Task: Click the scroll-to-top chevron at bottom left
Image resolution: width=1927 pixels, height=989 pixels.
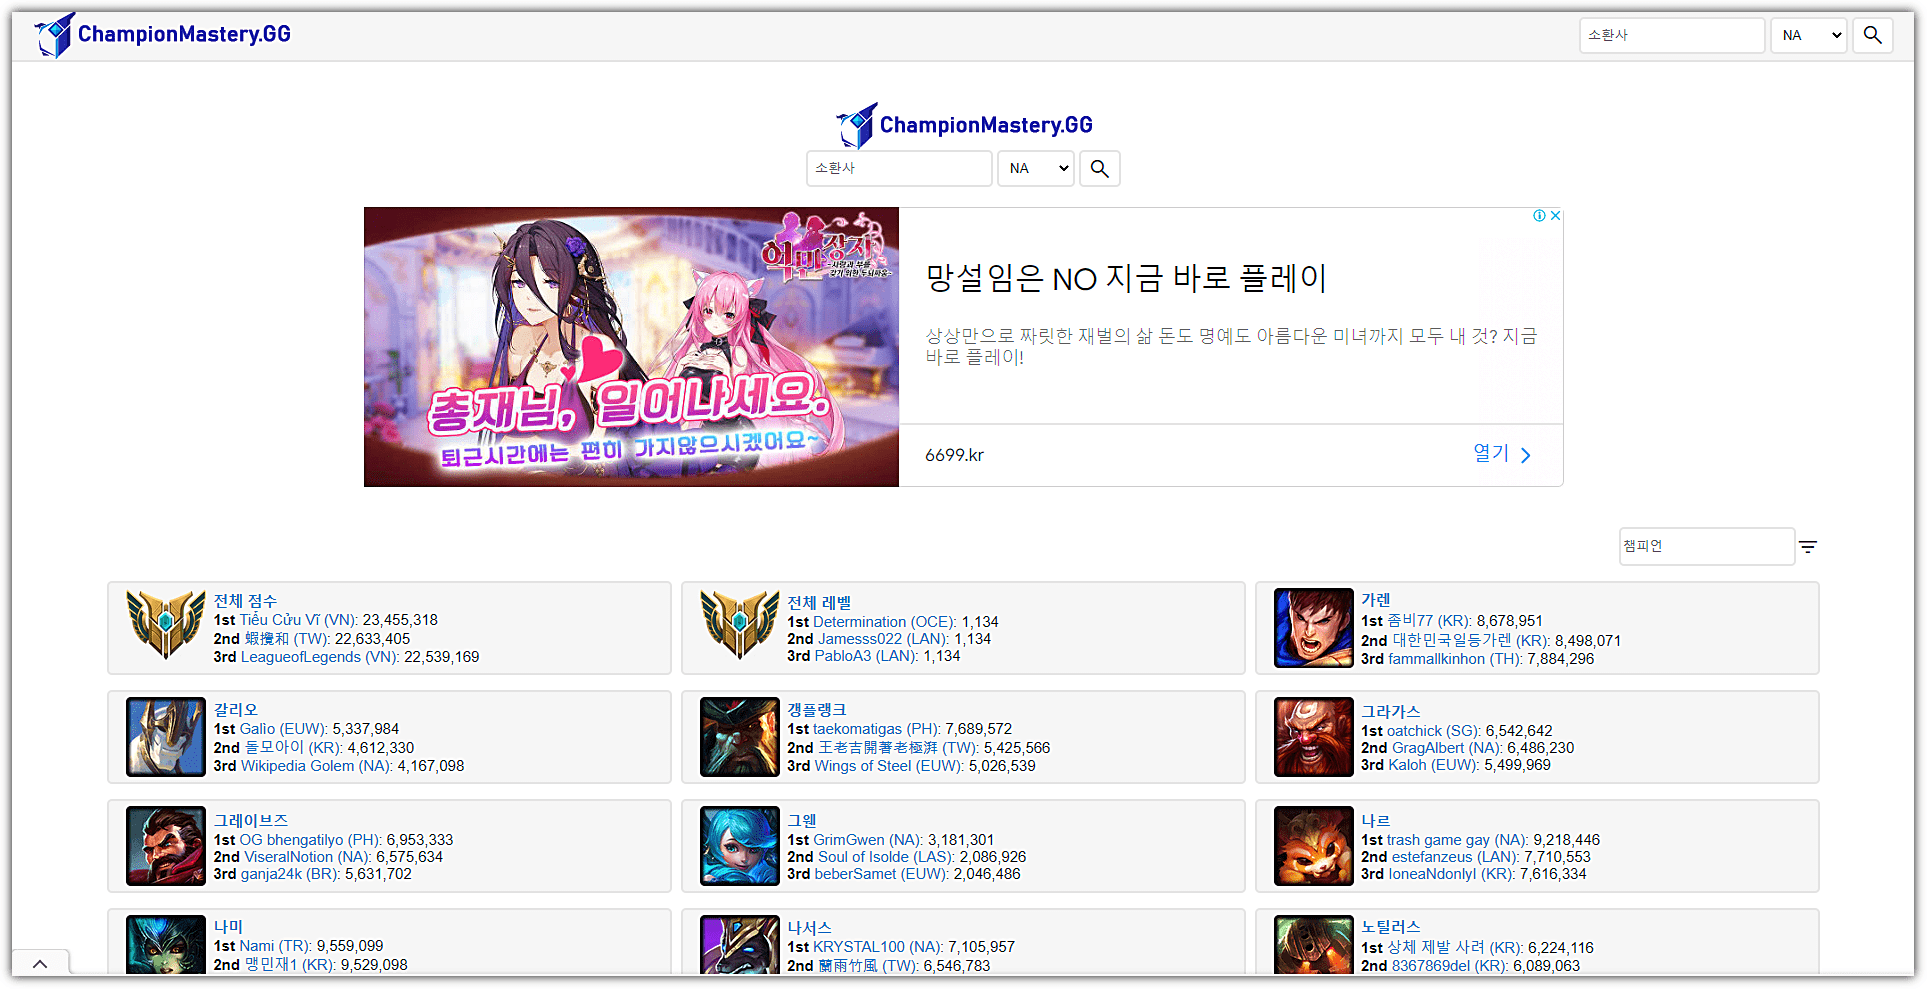Action: point(40,964)
